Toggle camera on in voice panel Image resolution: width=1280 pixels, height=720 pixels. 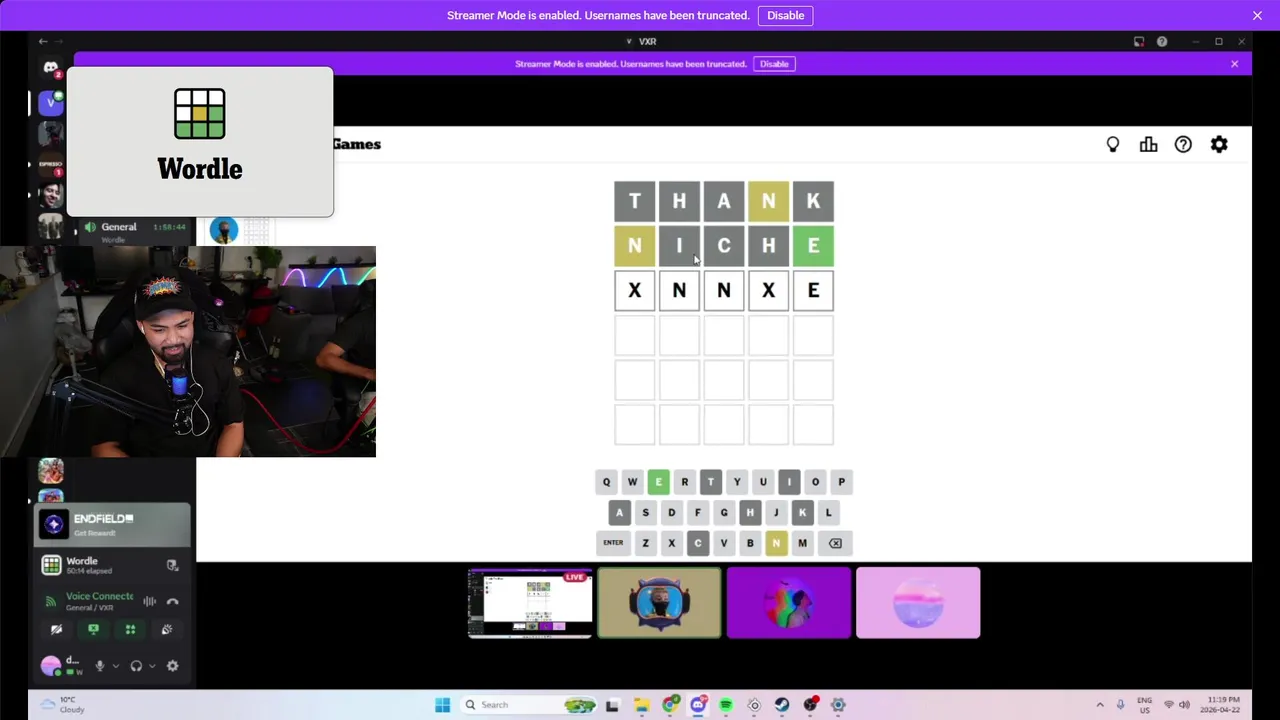coord(56,629)
